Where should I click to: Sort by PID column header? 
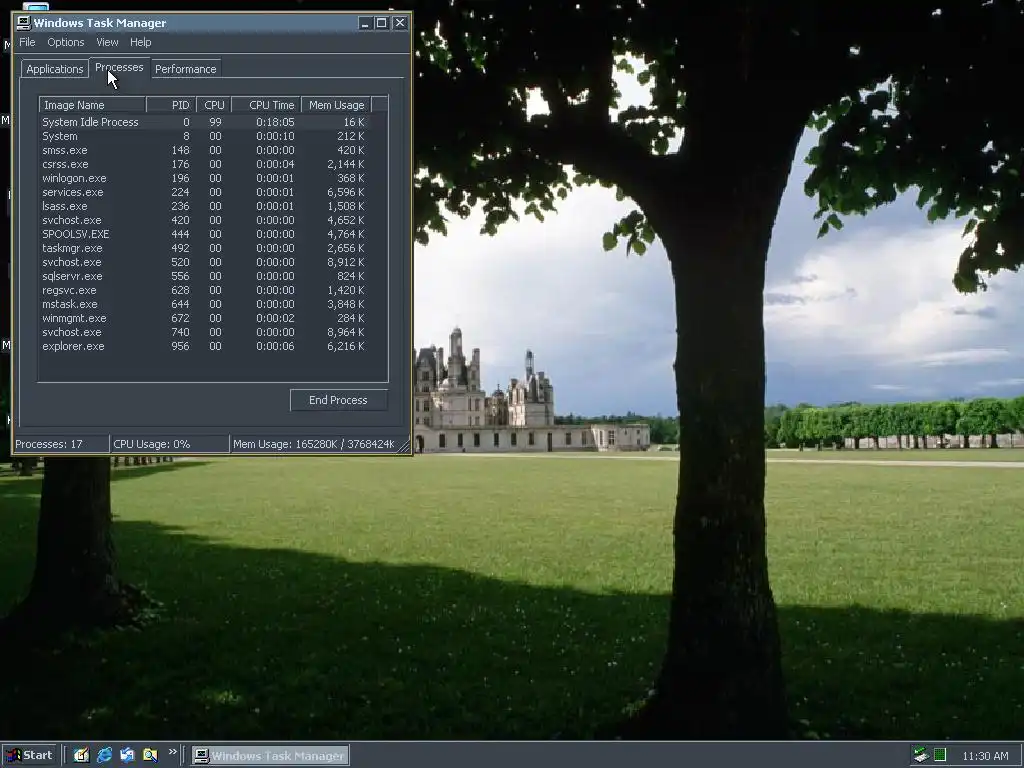tap(170, 104)
